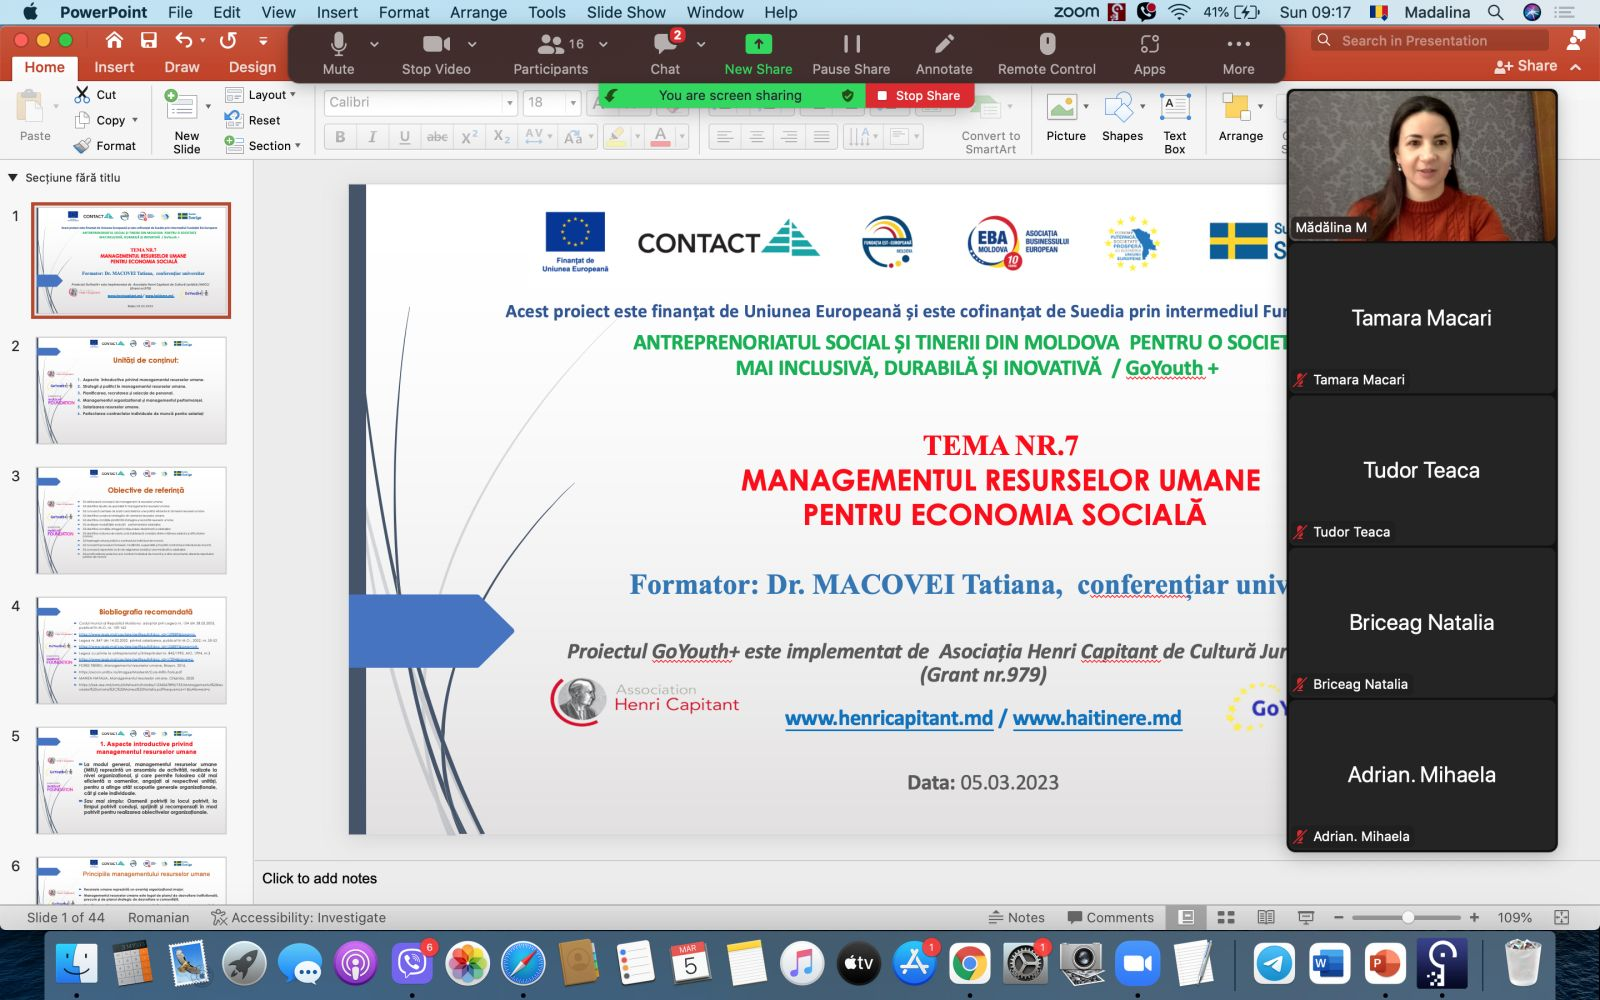The height and width of the screenshot is (1000, 1600).
Task: Expand the Layout dropdown
Action: [x=261, y=95]
